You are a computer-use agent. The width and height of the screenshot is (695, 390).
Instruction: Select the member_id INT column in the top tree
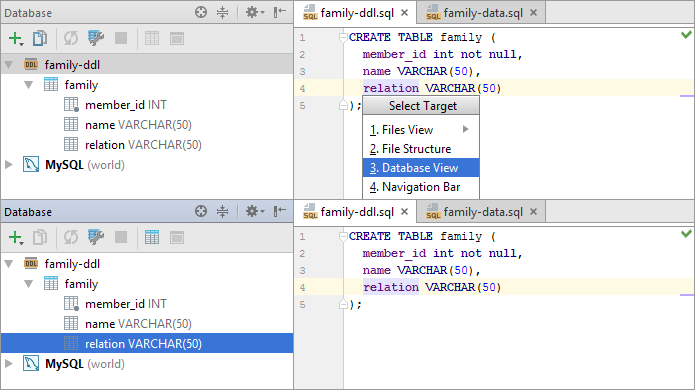(125, 105)
